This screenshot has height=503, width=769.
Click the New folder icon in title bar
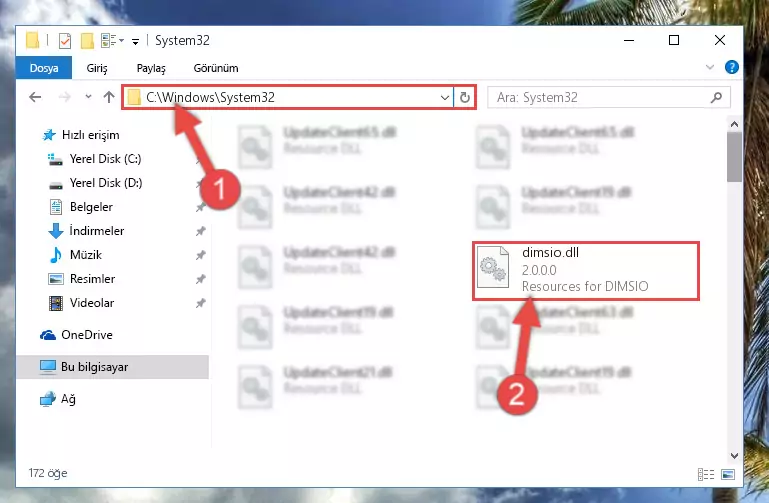[87, 41]
